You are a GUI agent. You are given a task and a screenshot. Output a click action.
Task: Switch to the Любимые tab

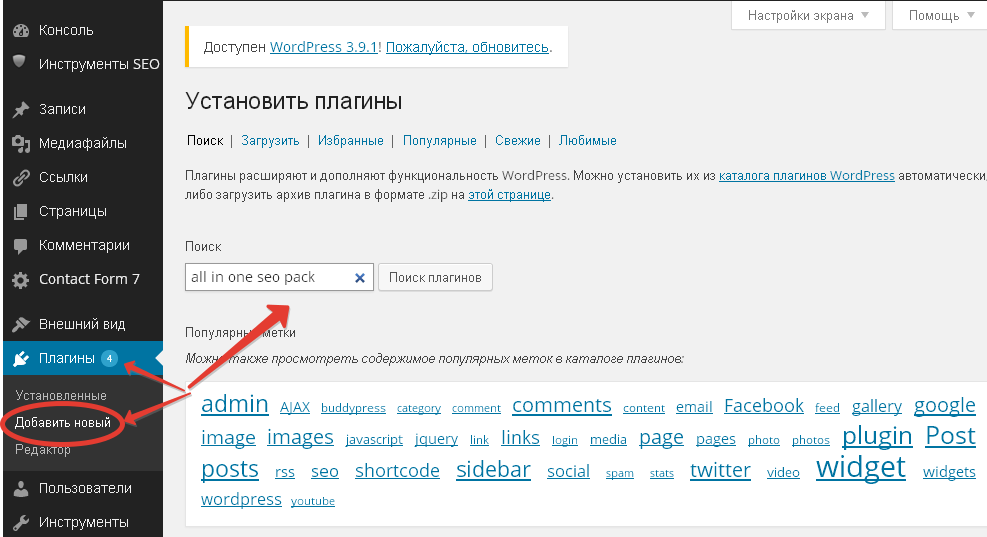click(587, 140)
